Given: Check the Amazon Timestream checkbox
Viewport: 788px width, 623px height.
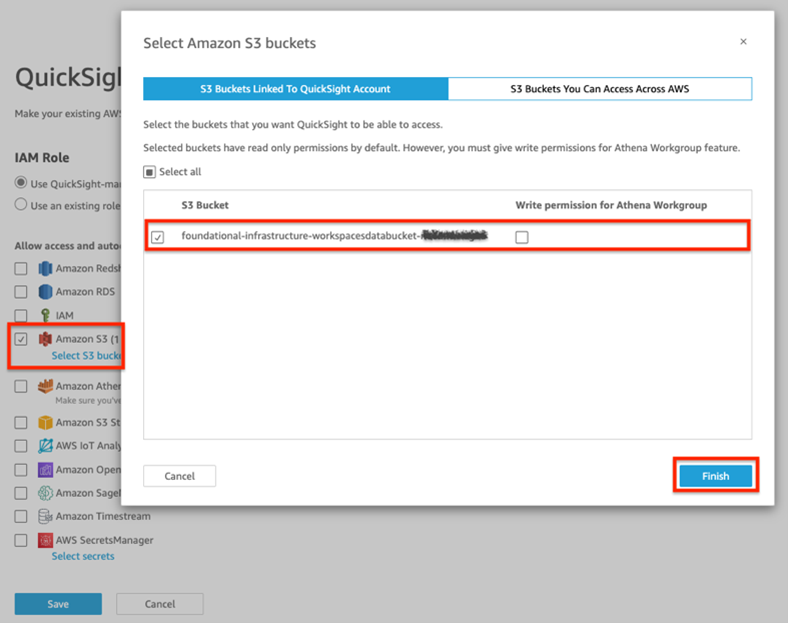Looking at the screenshot, I should 21,516.
